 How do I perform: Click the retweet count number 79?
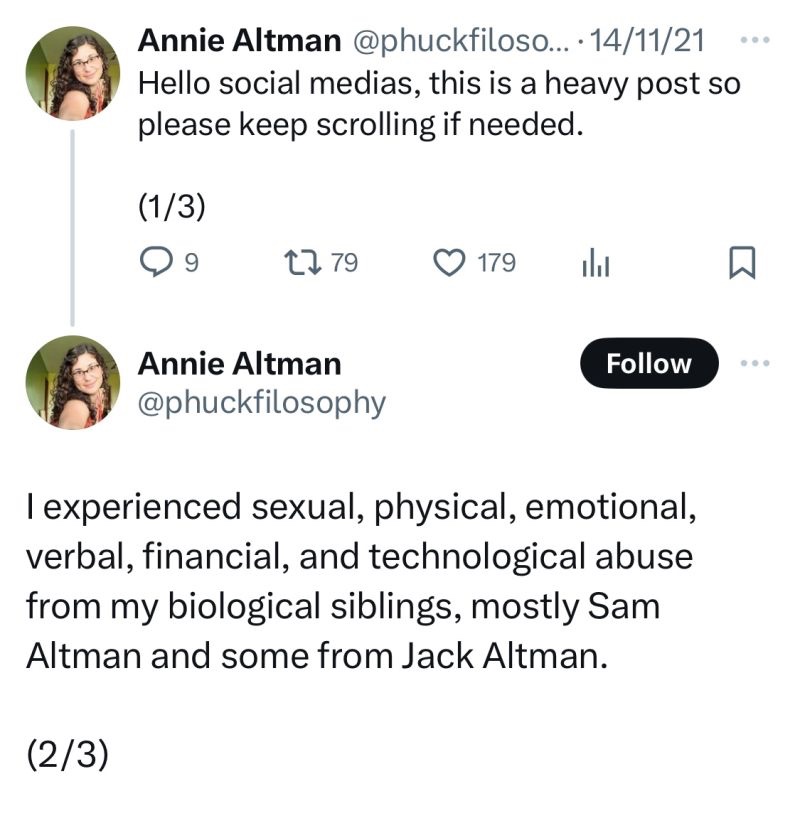pos(344,263)
